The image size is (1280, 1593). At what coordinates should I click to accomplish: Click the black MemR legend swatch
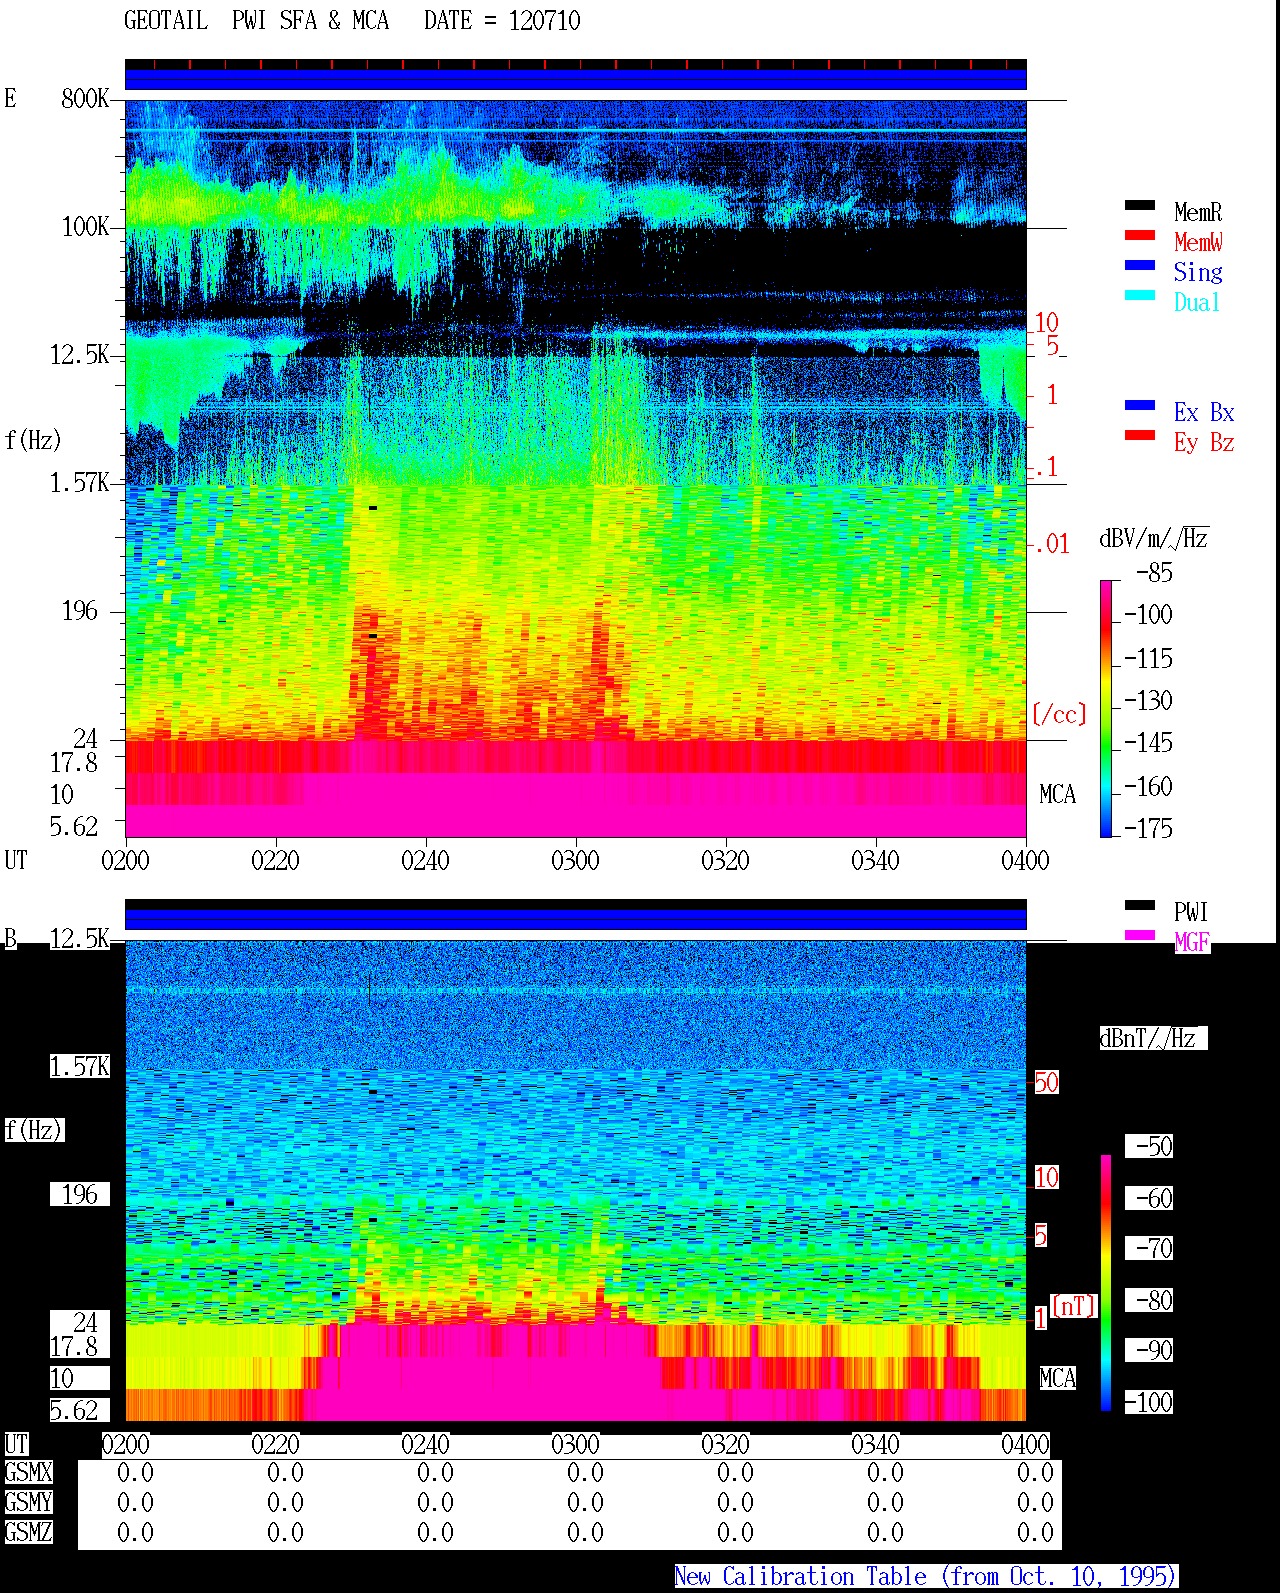tap(1139, 205)
